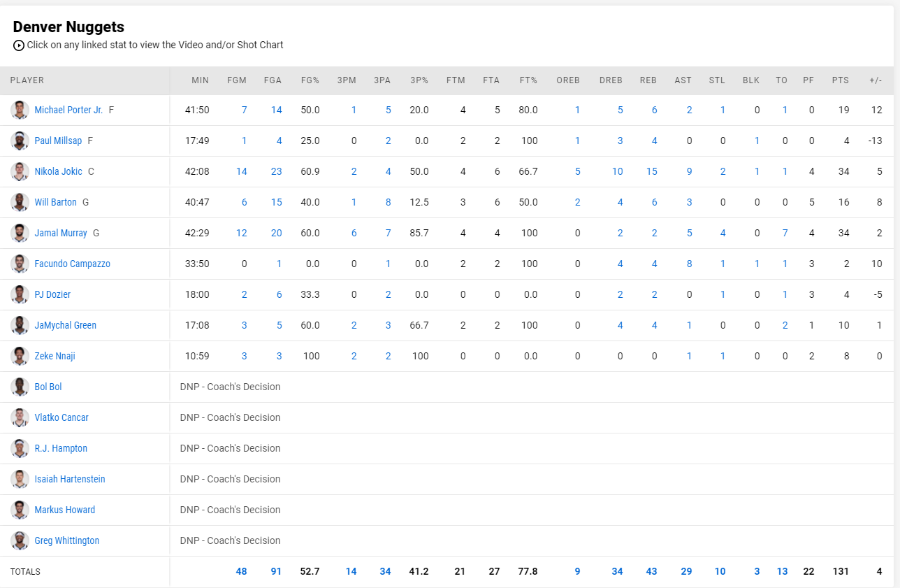Screen dimensions: 900x588
Task: Open the R.J. Hampton name link
Action: pos(61,448)
